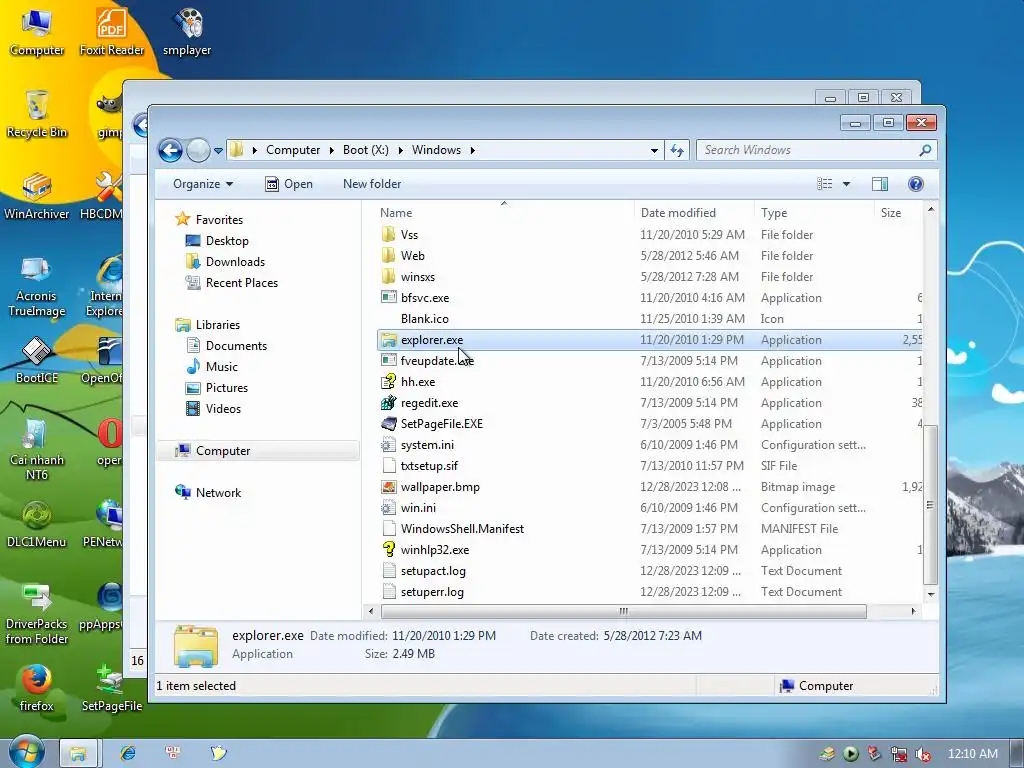Click Computer breadcrumb segment
Image resolution: width=1024 pixels, height=768 pixels.
tap(293, 150)
